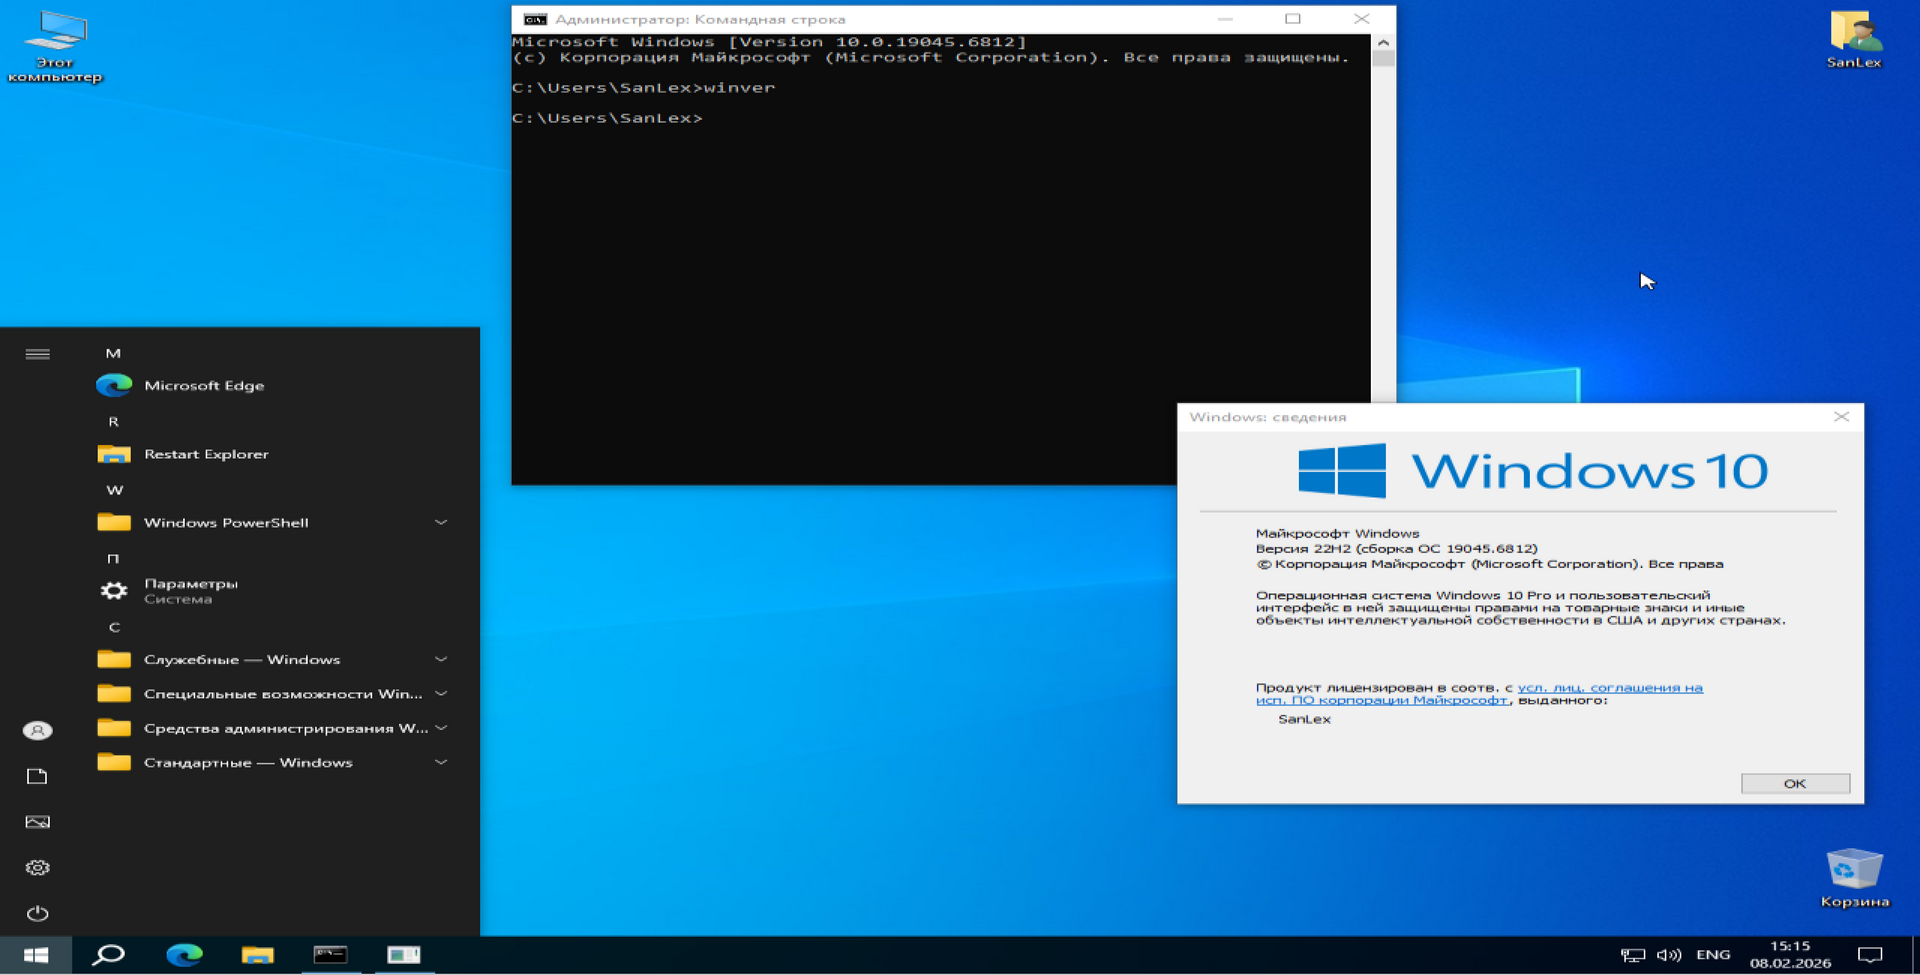This screenshot has height=975, width=1920.
Task: Open the license agreement link
Action: tap(1608, 688)
